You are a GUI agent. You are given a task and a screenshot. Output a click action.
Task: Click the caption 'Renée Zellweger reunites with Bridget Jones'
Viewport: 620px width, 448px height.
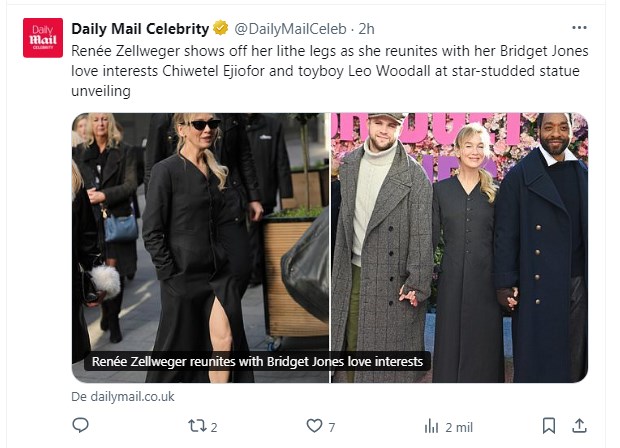(257, 361)
